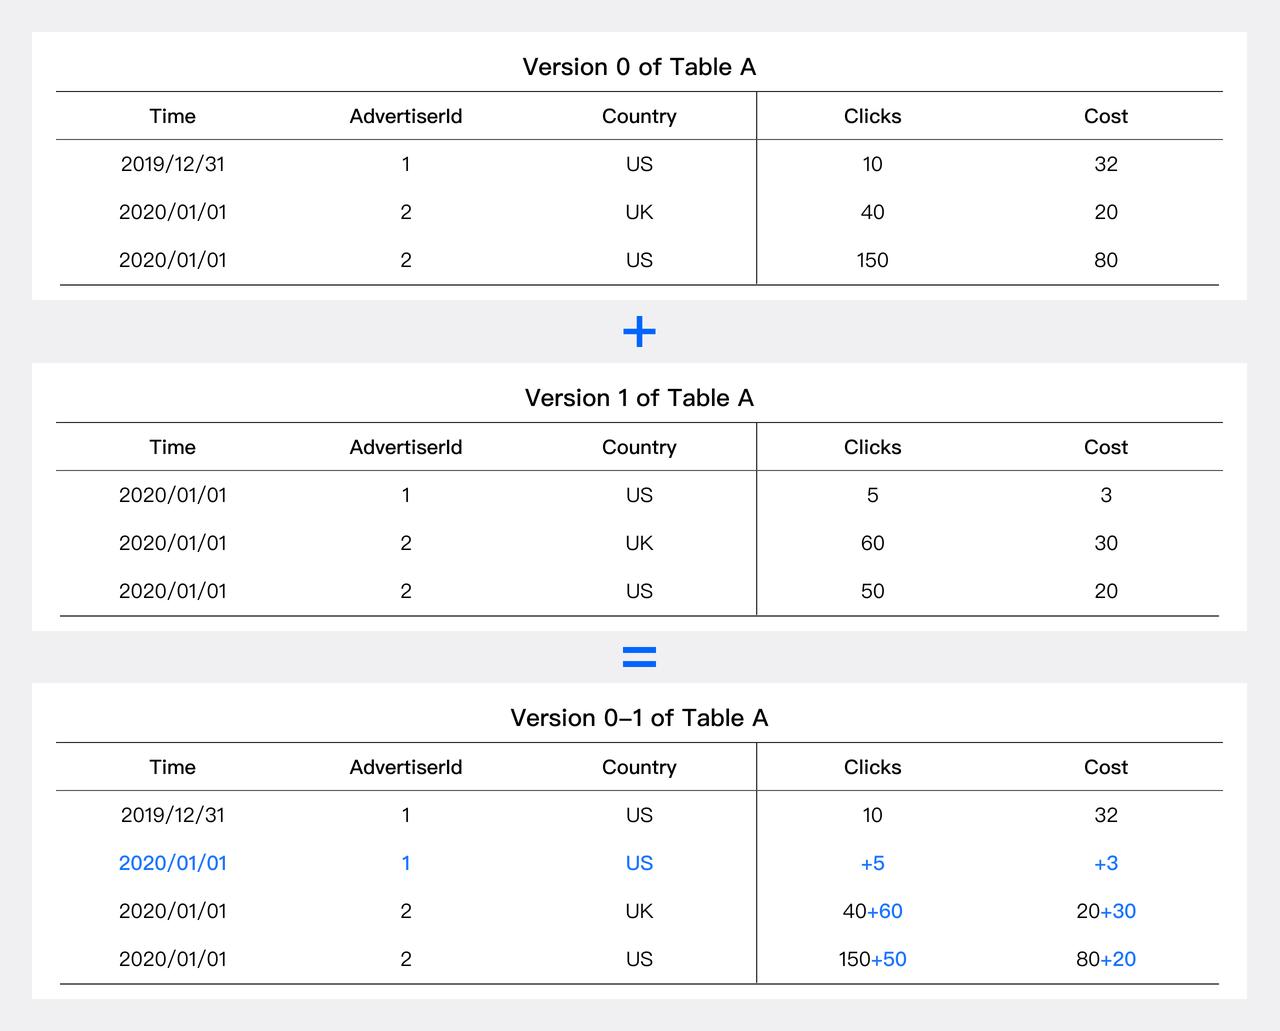Select the UK country cell in Version 1
This screenshot has height=1031, width=1280.
pyautogui.click(x=639, y=543)
